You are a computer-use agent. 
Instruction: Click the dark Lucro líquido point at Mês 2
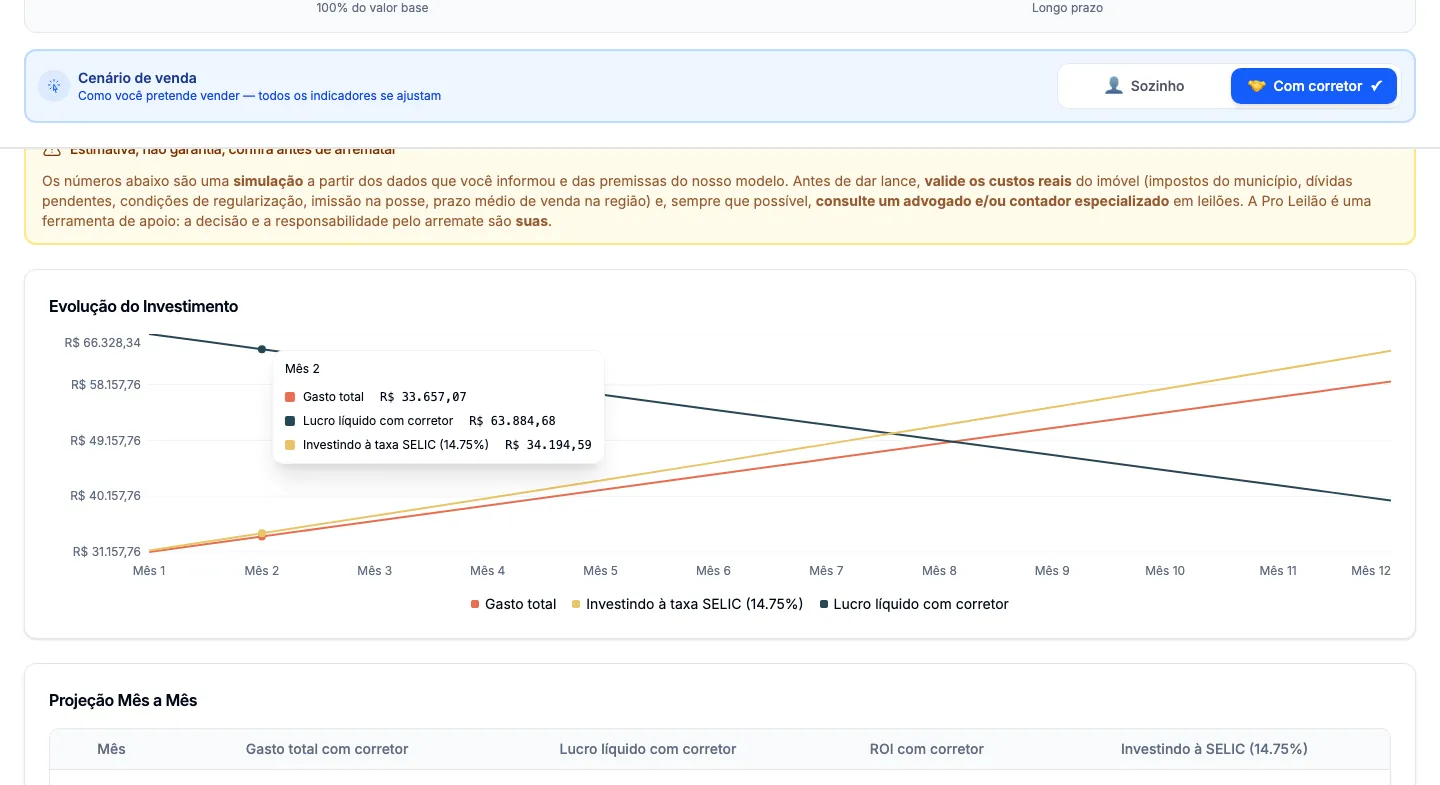pyautogui.click(x=262, y=349)
